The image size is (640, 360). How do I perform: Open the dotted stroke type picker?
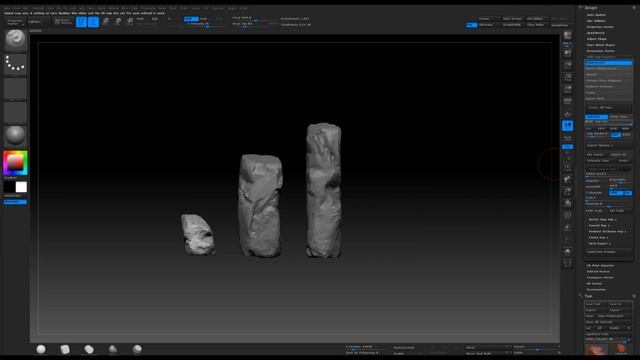tap(16, 64)
